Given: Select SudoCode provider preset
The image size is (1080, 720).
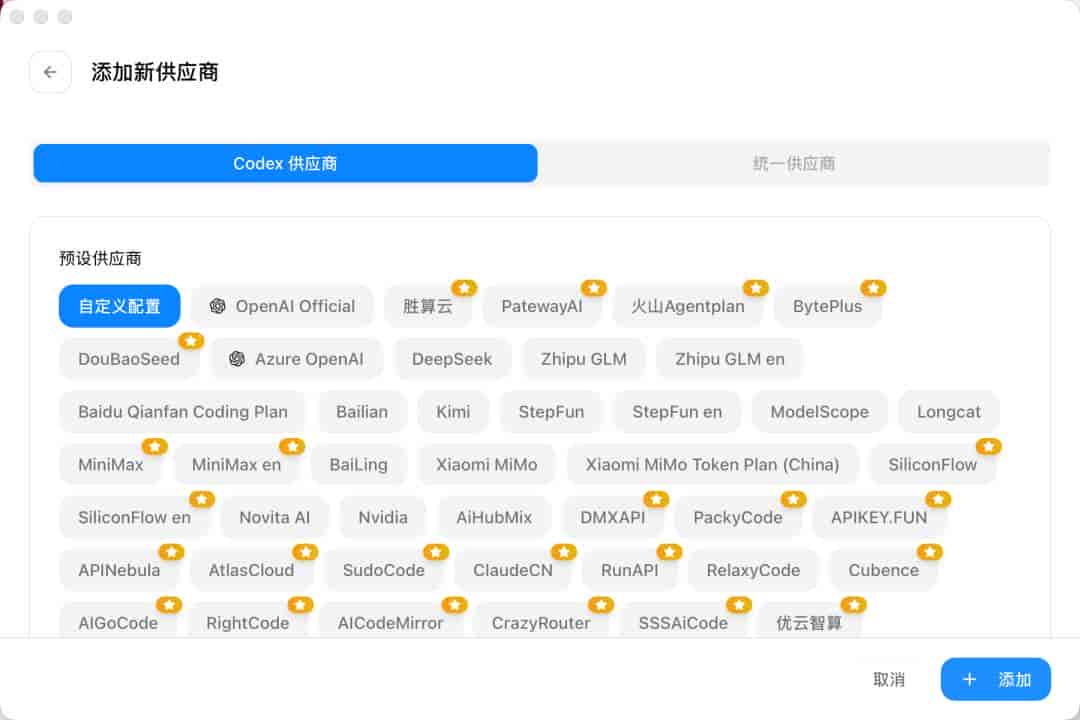Looking at the screenshot, I should pos(384,570).
